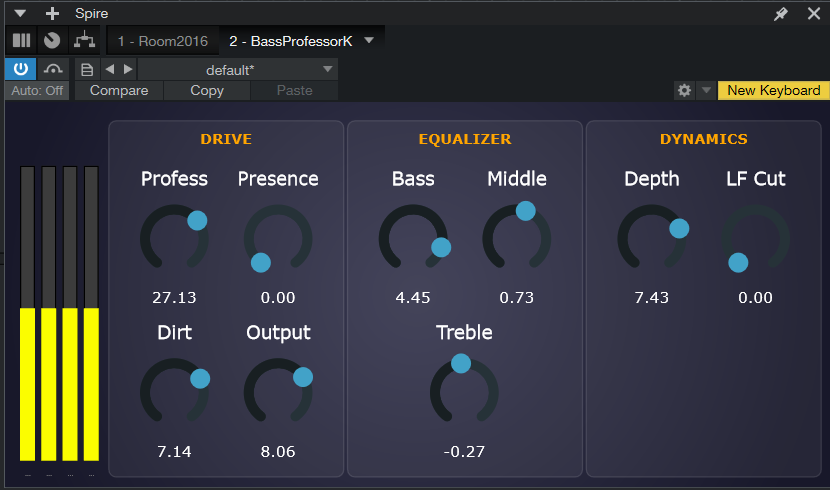This screenshot has width=830, height=490.
Task: Click the Copy button
Action: click(x=207, y=90)
